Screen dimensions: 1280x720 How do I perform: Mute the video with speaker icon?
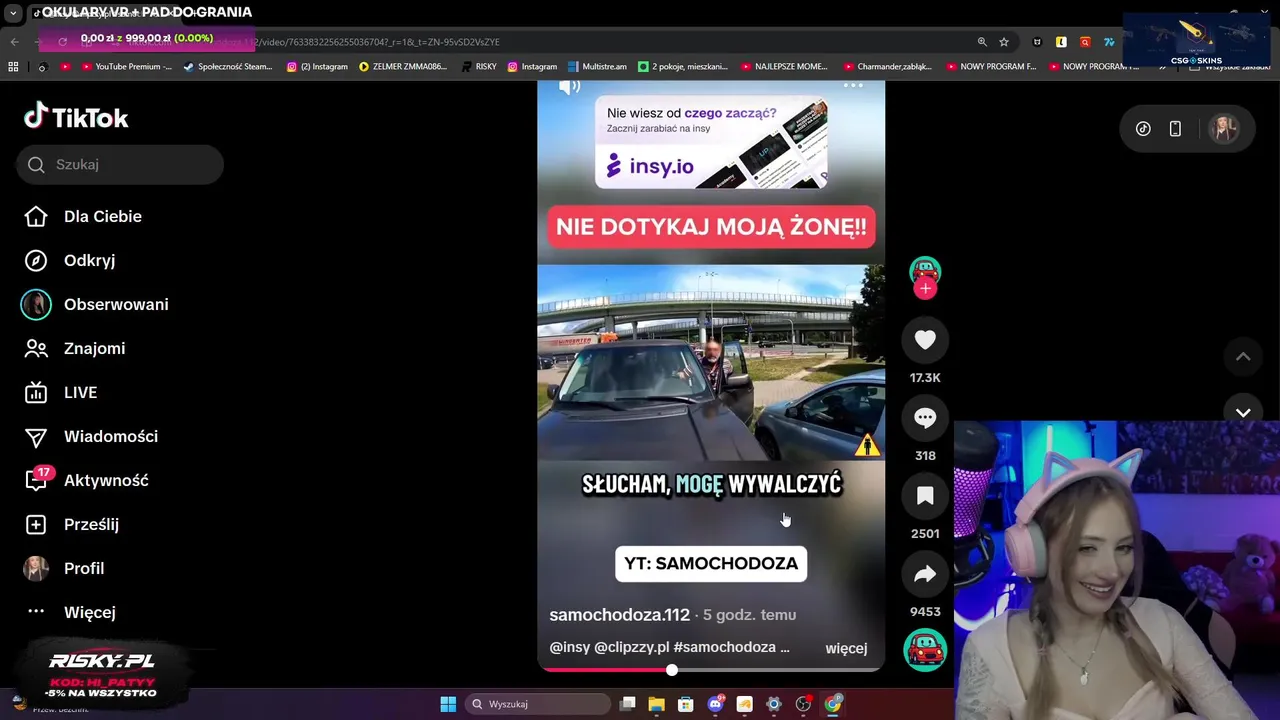569,86
